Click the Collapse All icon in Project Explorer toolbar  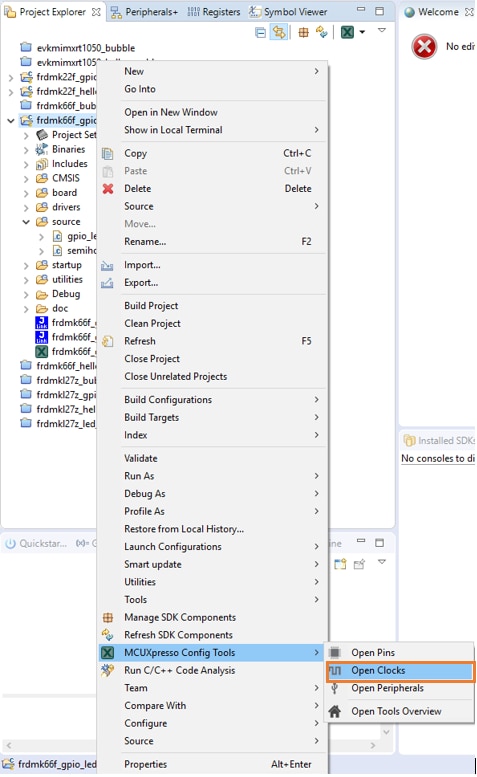(x=261, y=33)
